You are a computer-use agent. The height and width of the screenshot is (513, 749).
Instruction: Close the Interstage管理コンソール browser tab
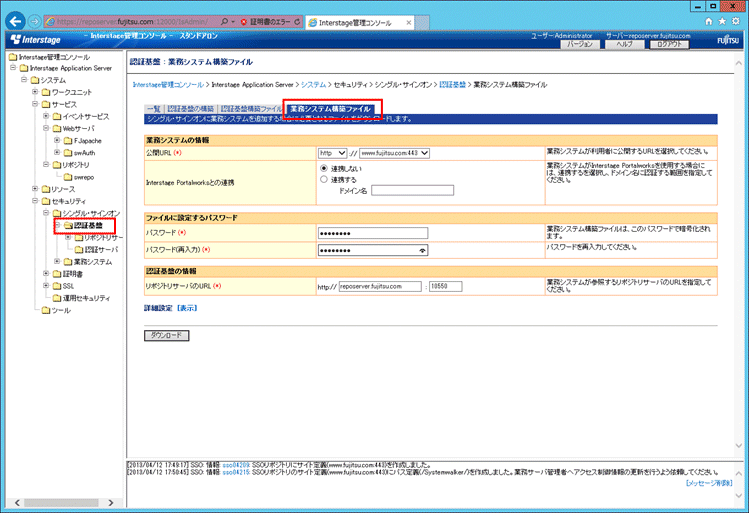click(x=409, y=22)
